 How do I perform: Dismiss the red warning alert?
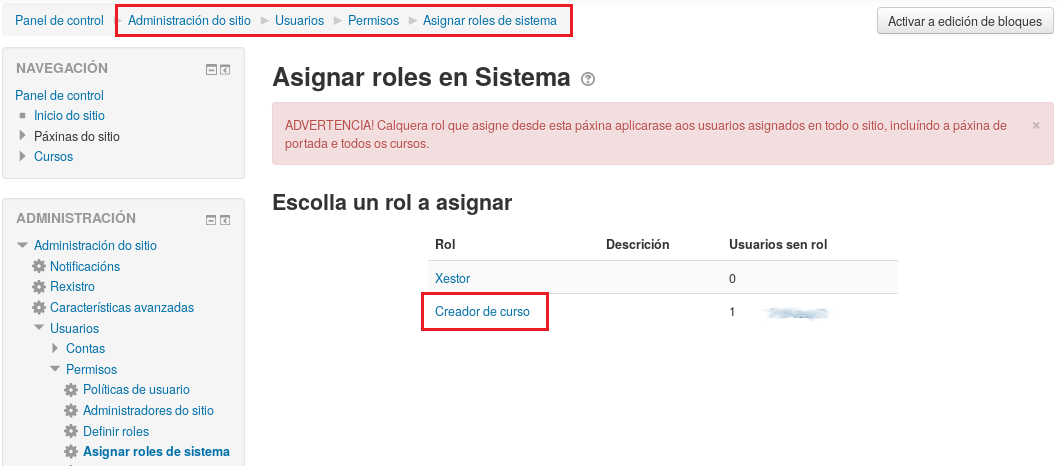[x=1036, y=125]
